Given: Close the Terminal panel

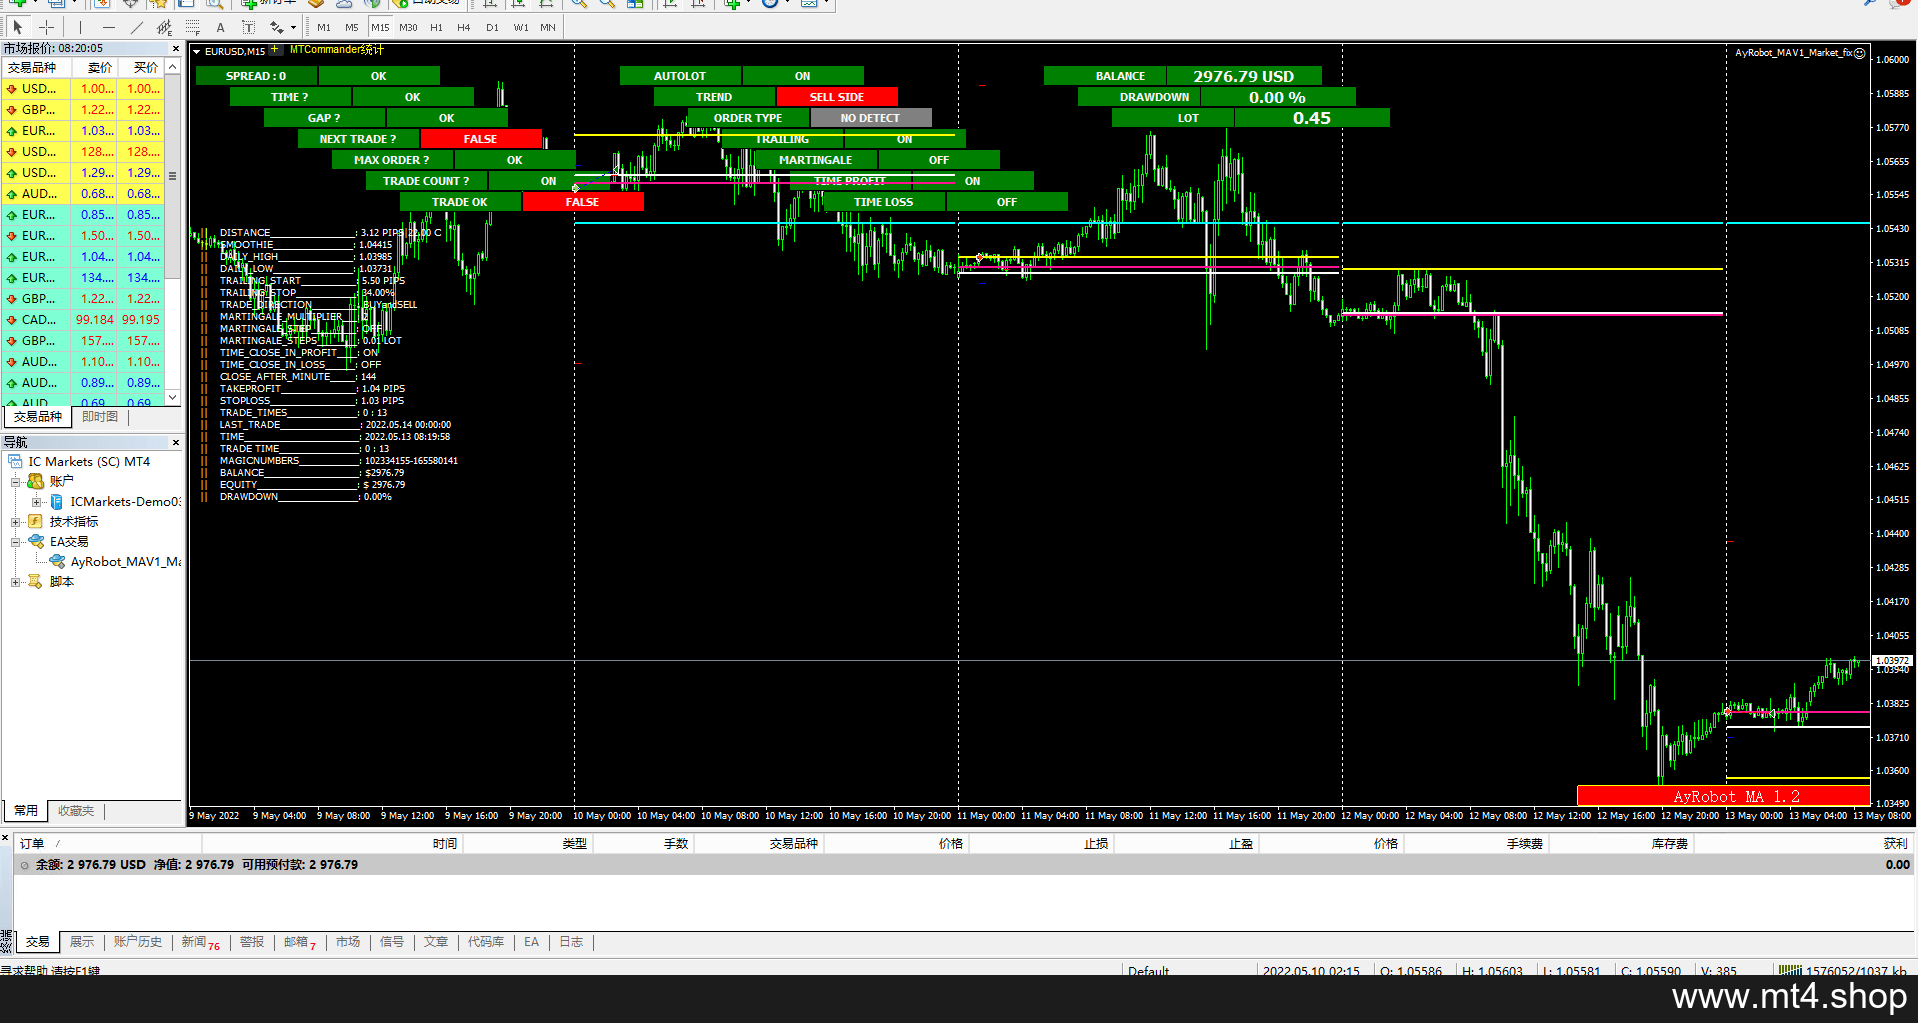Looking at the screenshot, I should pos(5,837).
